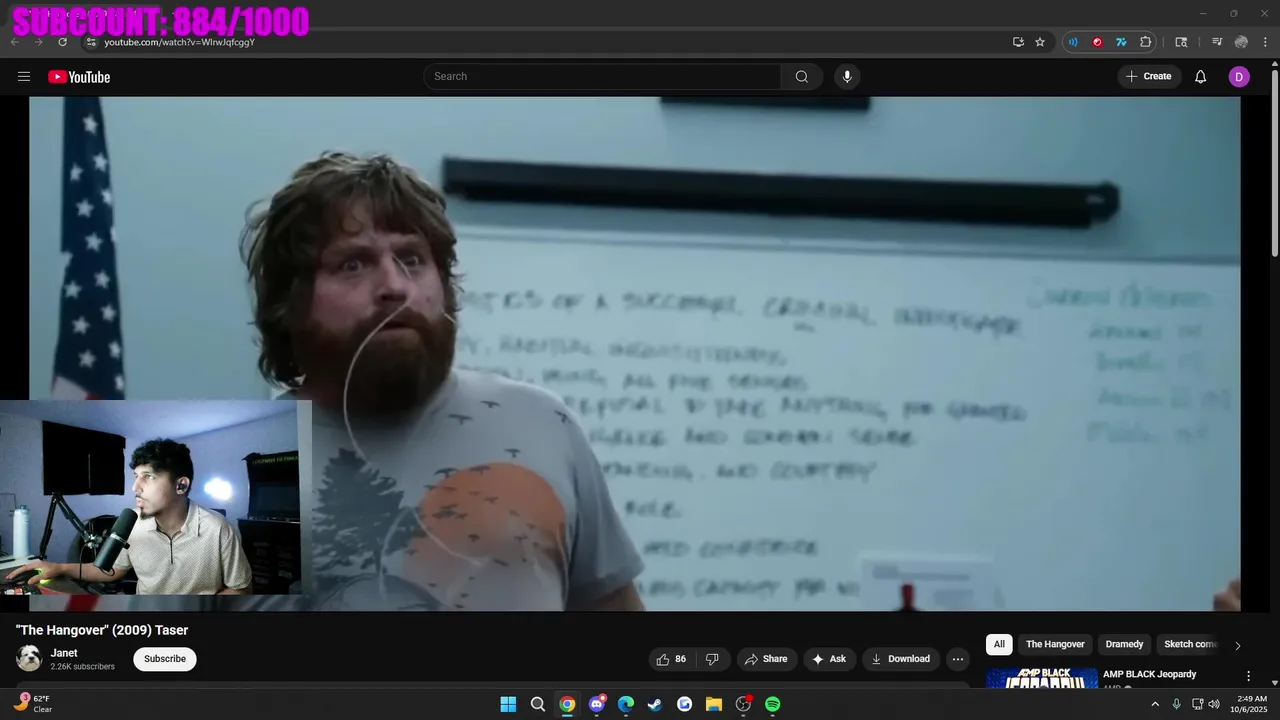Dislike the video with thumbs down
This screenshot has width=1280, height=720.
713,659
